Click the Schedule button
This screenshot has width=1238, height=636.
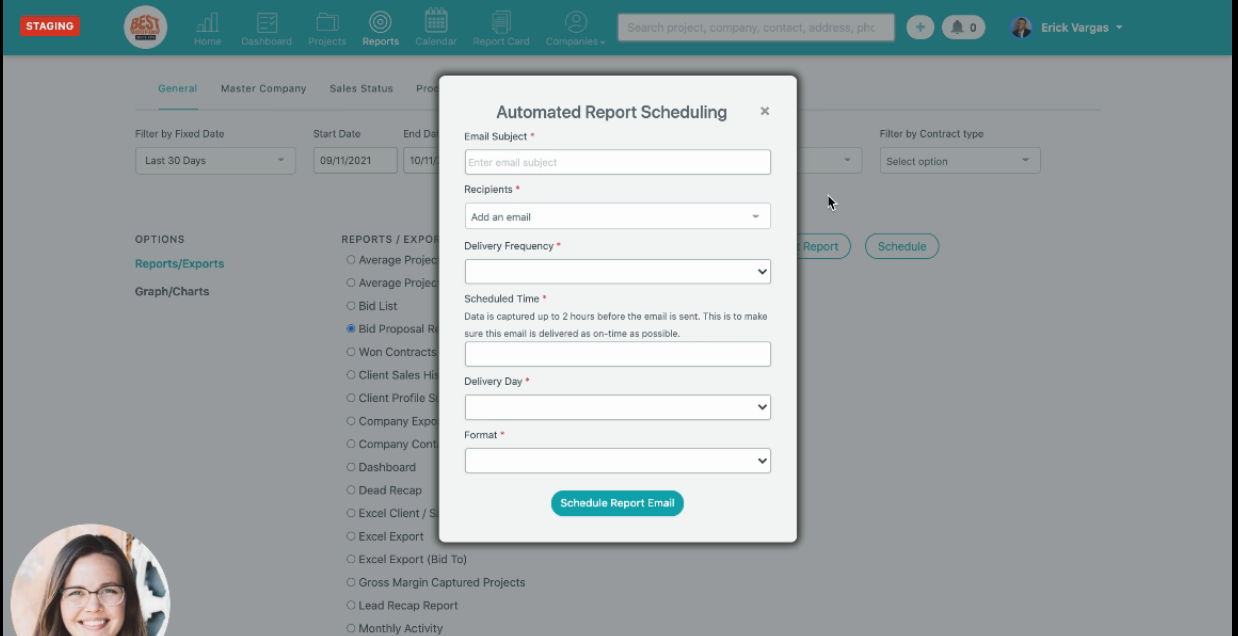pos(902,246)
